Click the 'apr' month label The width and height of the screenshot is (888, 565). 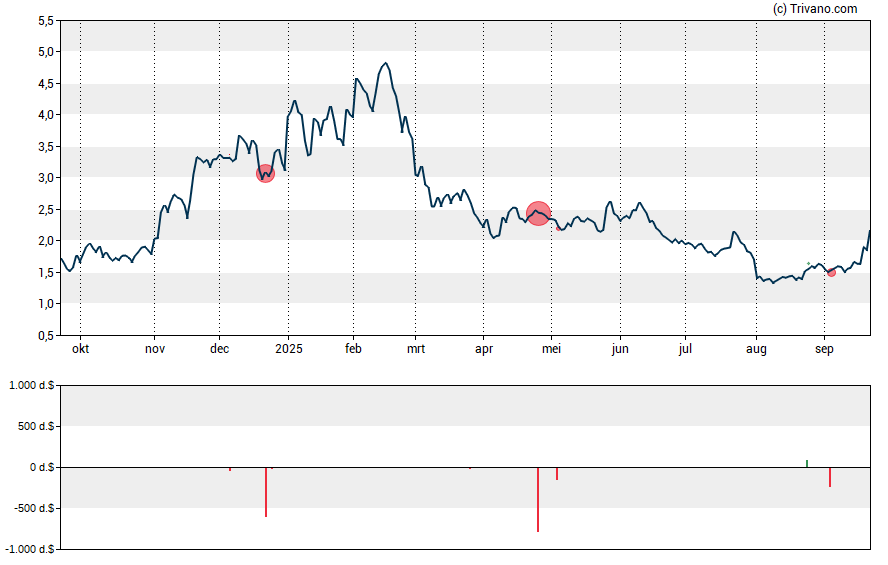[484, 349]
